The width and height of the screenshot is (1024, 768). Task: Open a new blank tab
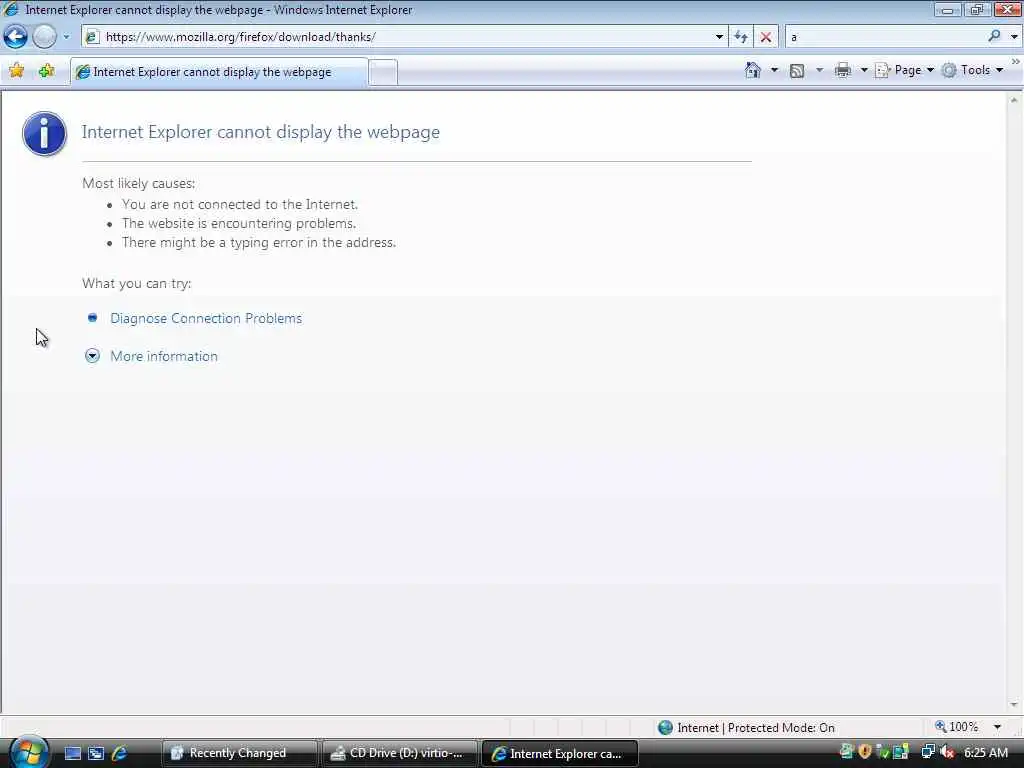pos(383,72)
